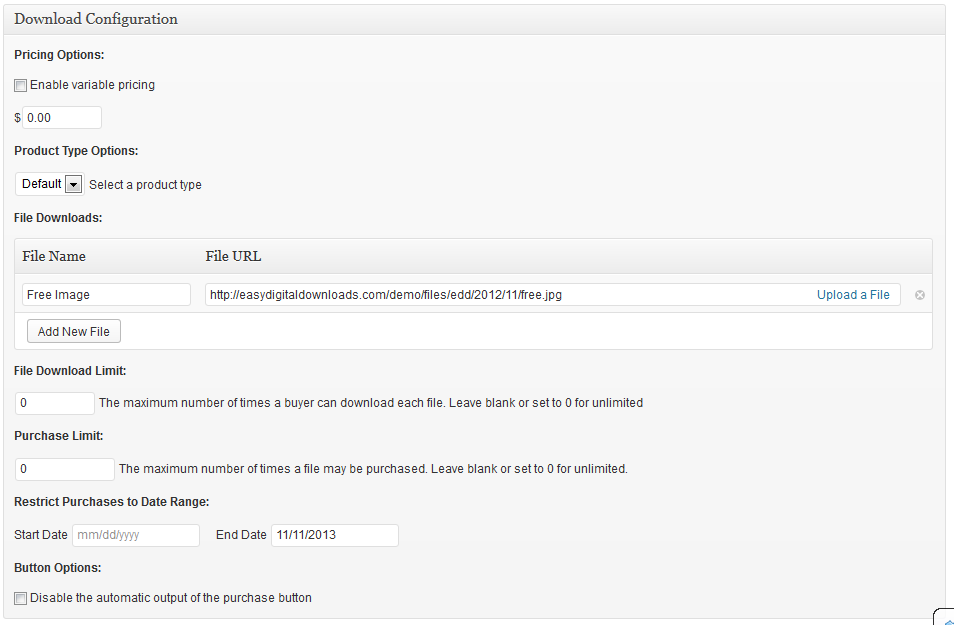Click the File URL column header
Image resolution: width=954 pixels, height=625 pixels.
(x=233, y=256)
